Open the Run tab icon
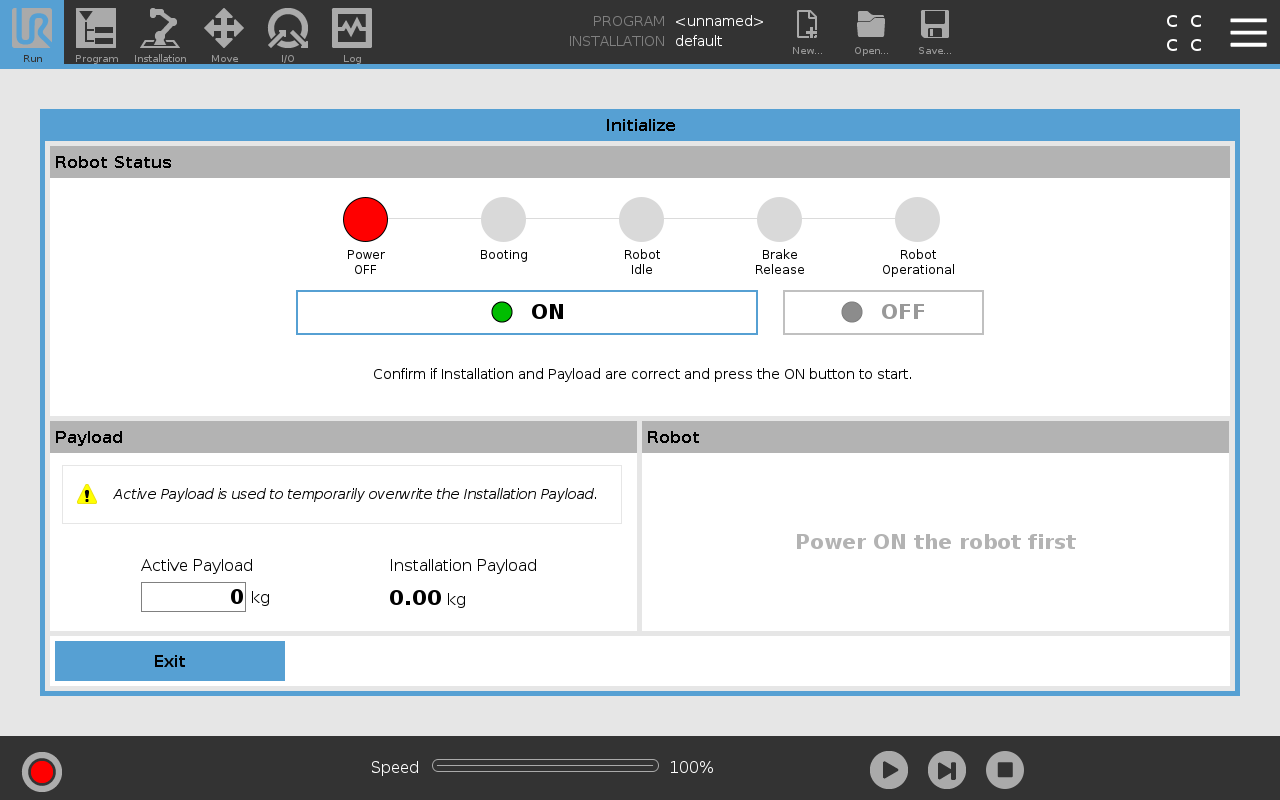Screen dimensions: 1280x800 point(32,32)
